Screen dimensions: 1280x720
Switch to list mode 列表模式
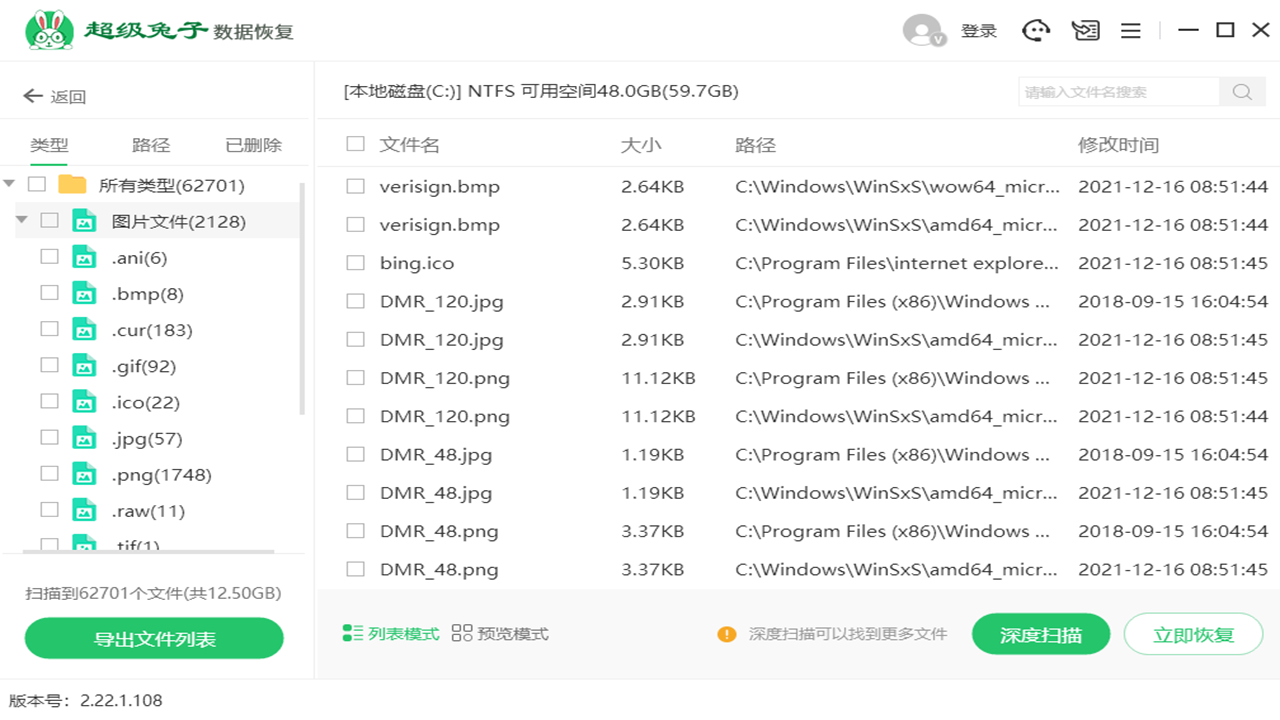(391, 634)
